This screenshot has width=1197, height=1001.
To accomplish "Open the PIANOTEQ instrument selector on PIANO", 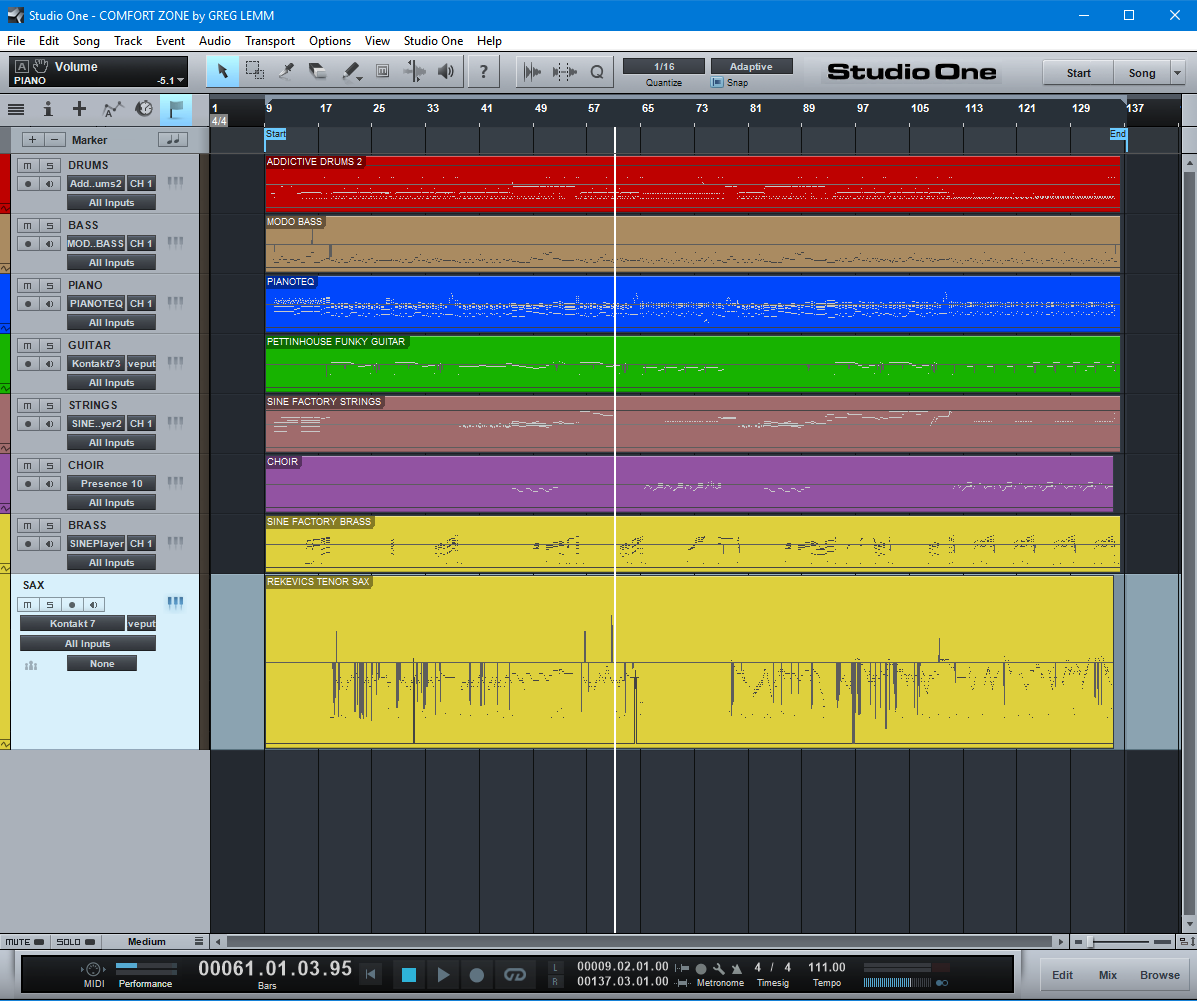I will point(95,304).
